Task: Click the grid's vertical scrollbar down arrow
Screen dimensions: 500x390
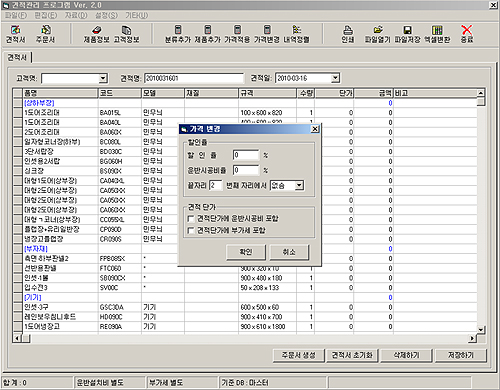Action: coord(480,329)
